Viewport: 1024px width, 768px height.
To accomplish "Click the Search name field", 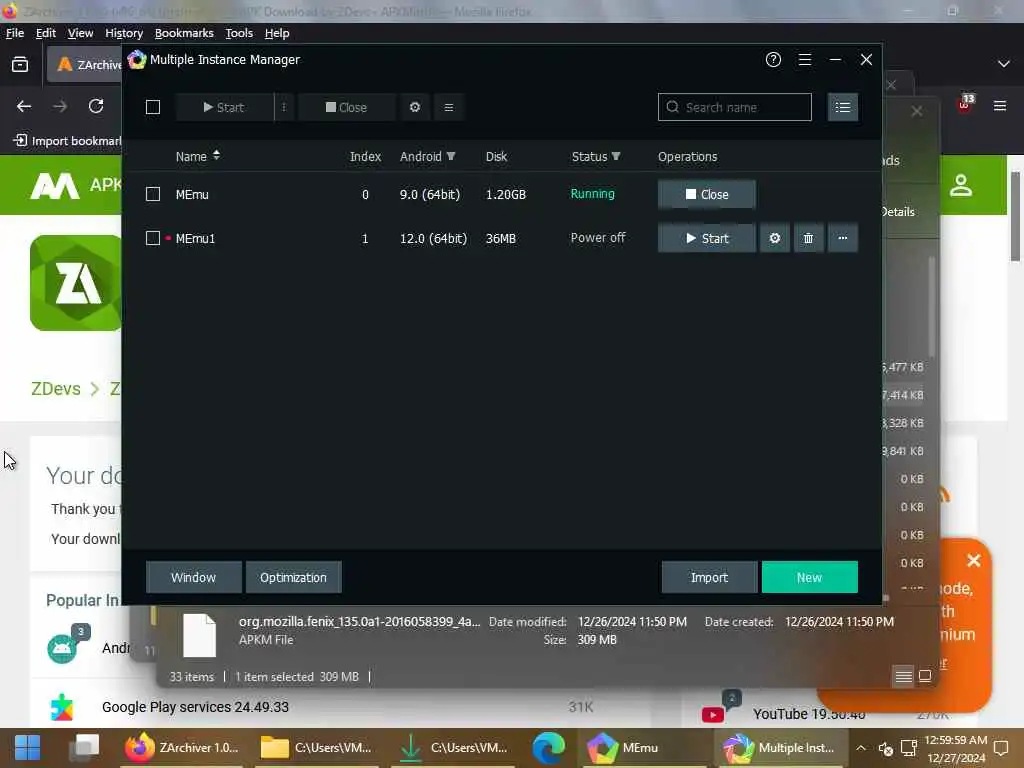I will pyautogui.click(x=735, y=107).
